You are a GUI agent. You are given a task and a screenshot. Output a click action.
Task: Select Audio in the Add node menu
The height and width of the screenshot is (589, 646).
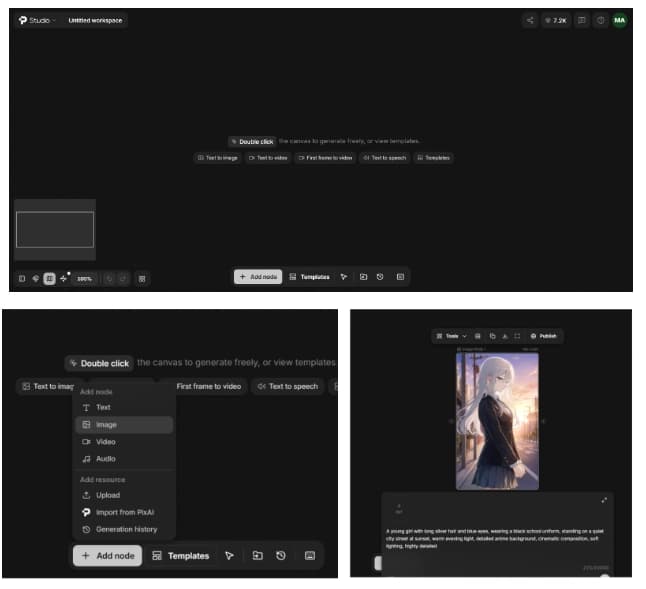tap(124, 458)
